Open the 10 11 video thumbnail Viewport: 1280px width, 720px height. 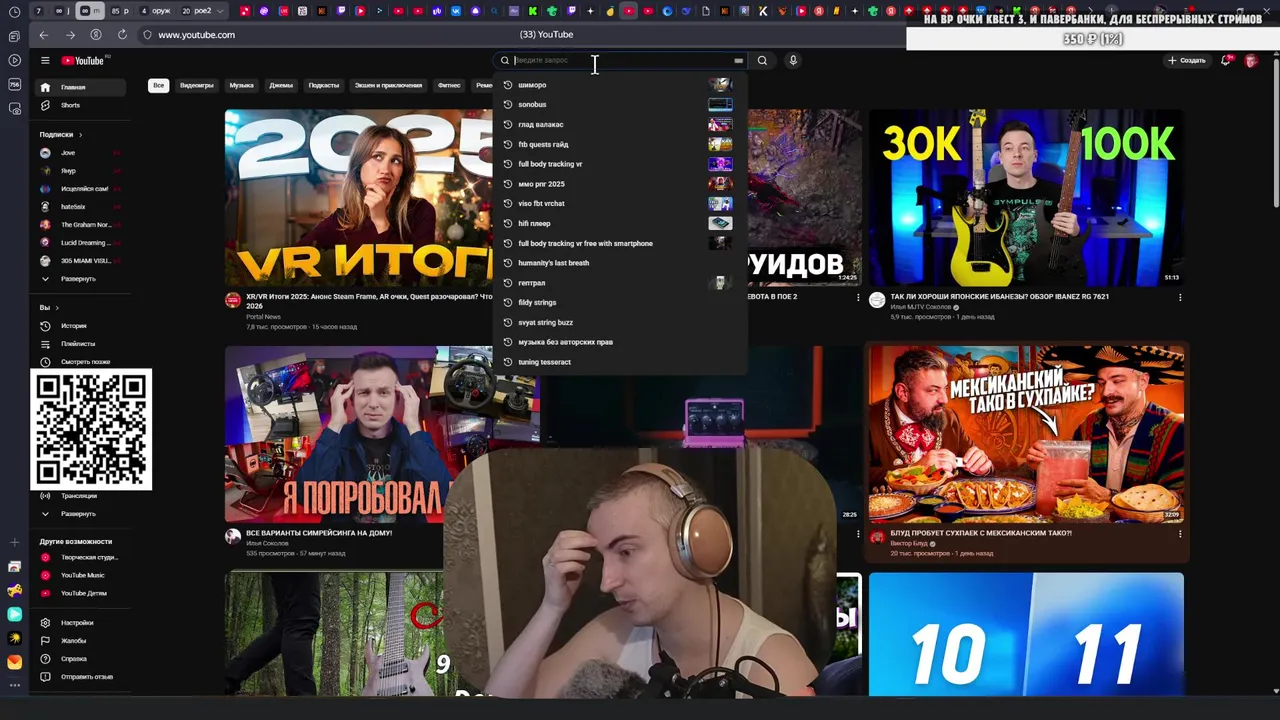click(x=1026, y=634)
